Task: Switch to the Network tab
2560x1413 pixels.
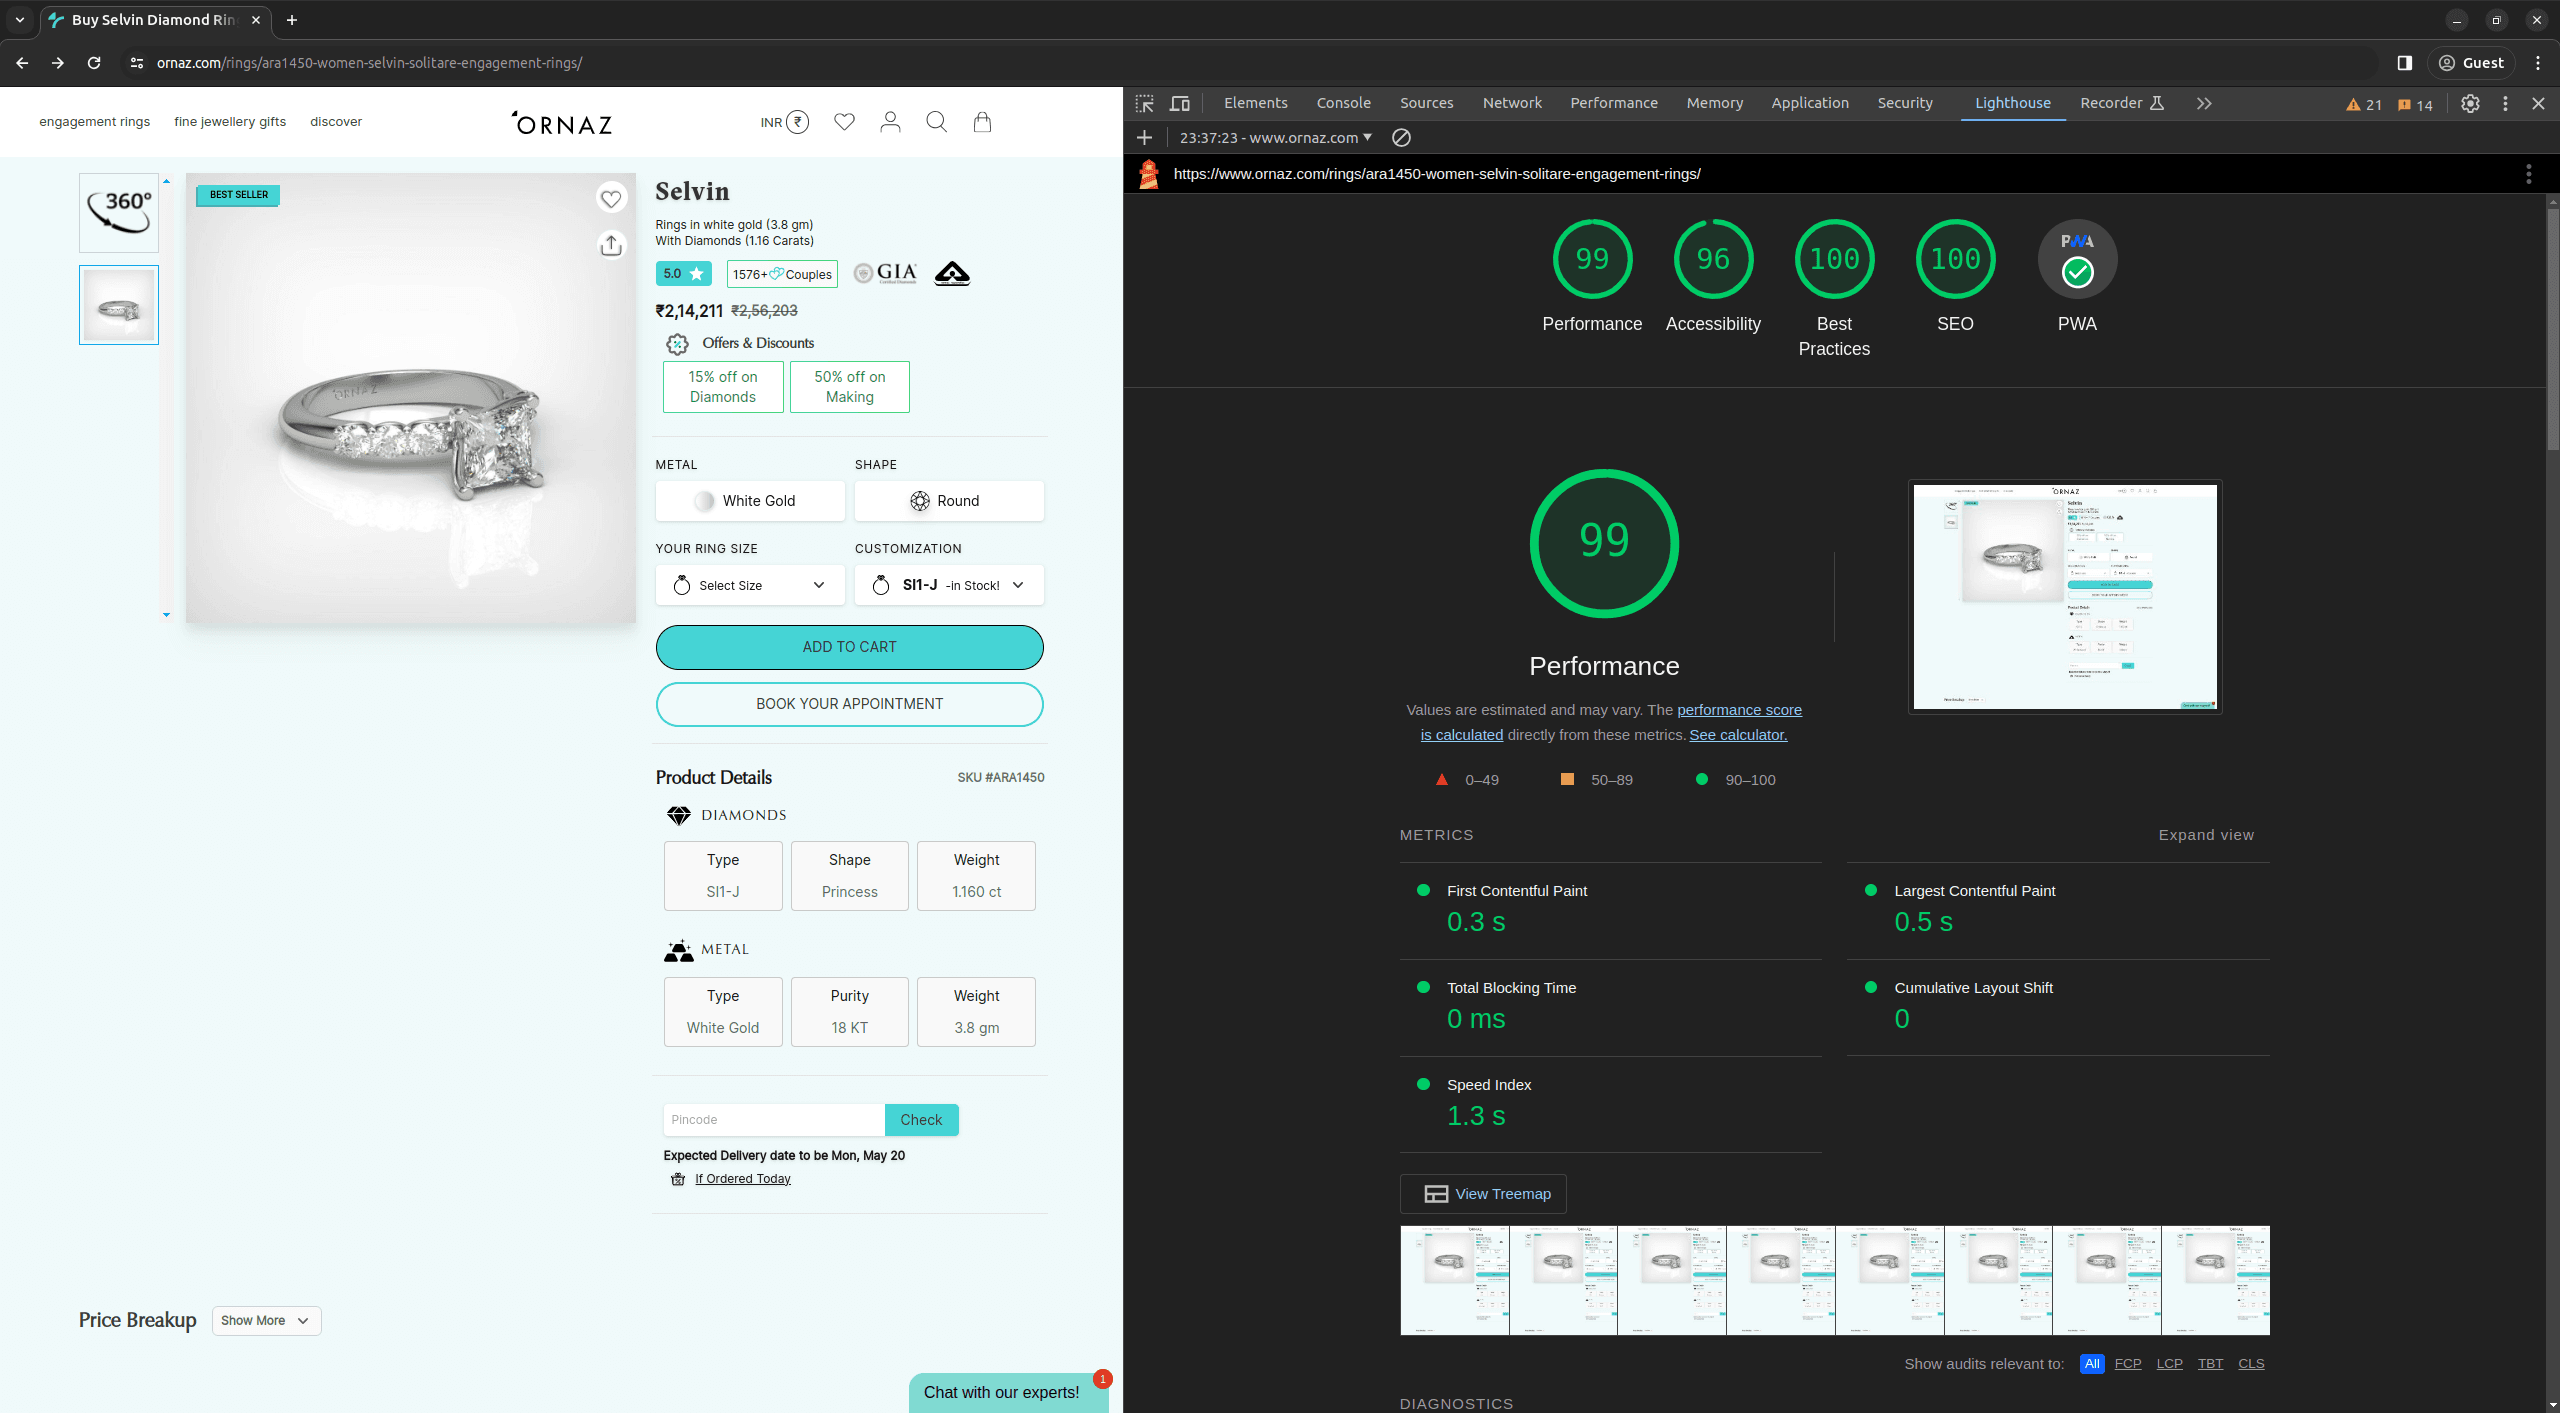Action: tap(1512, 103)
